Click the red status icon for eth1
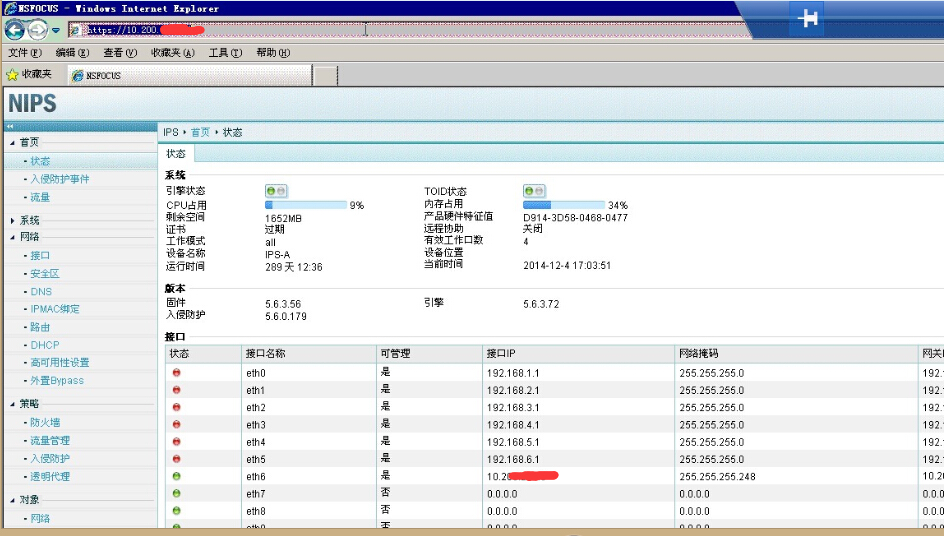The image size is (944, 536). pos(176,390)
